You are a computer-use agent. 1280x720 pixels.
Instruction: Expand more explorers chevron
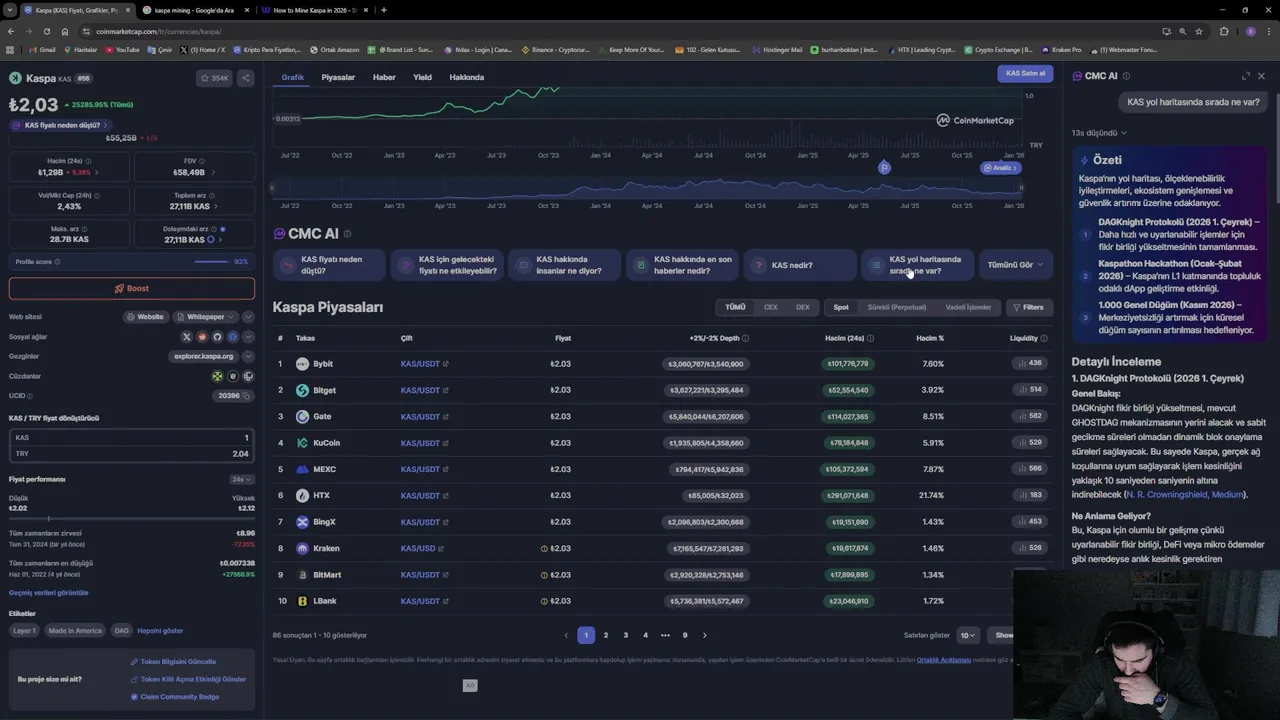point(248,356)
